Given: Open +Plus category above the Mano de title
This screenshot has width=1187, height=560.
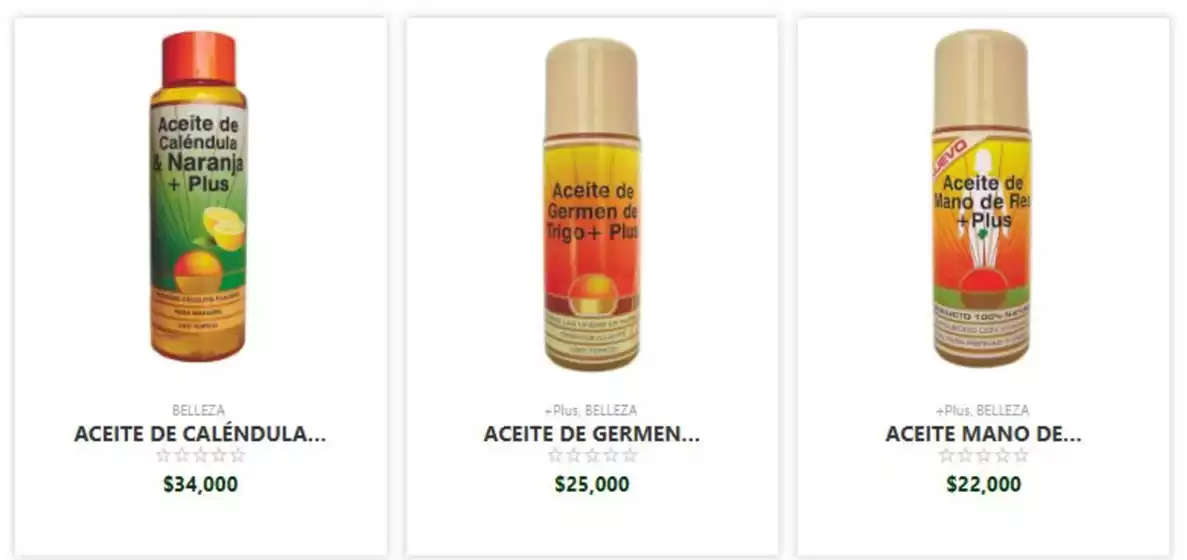Looking at the screenshot, I should point(952,410).
